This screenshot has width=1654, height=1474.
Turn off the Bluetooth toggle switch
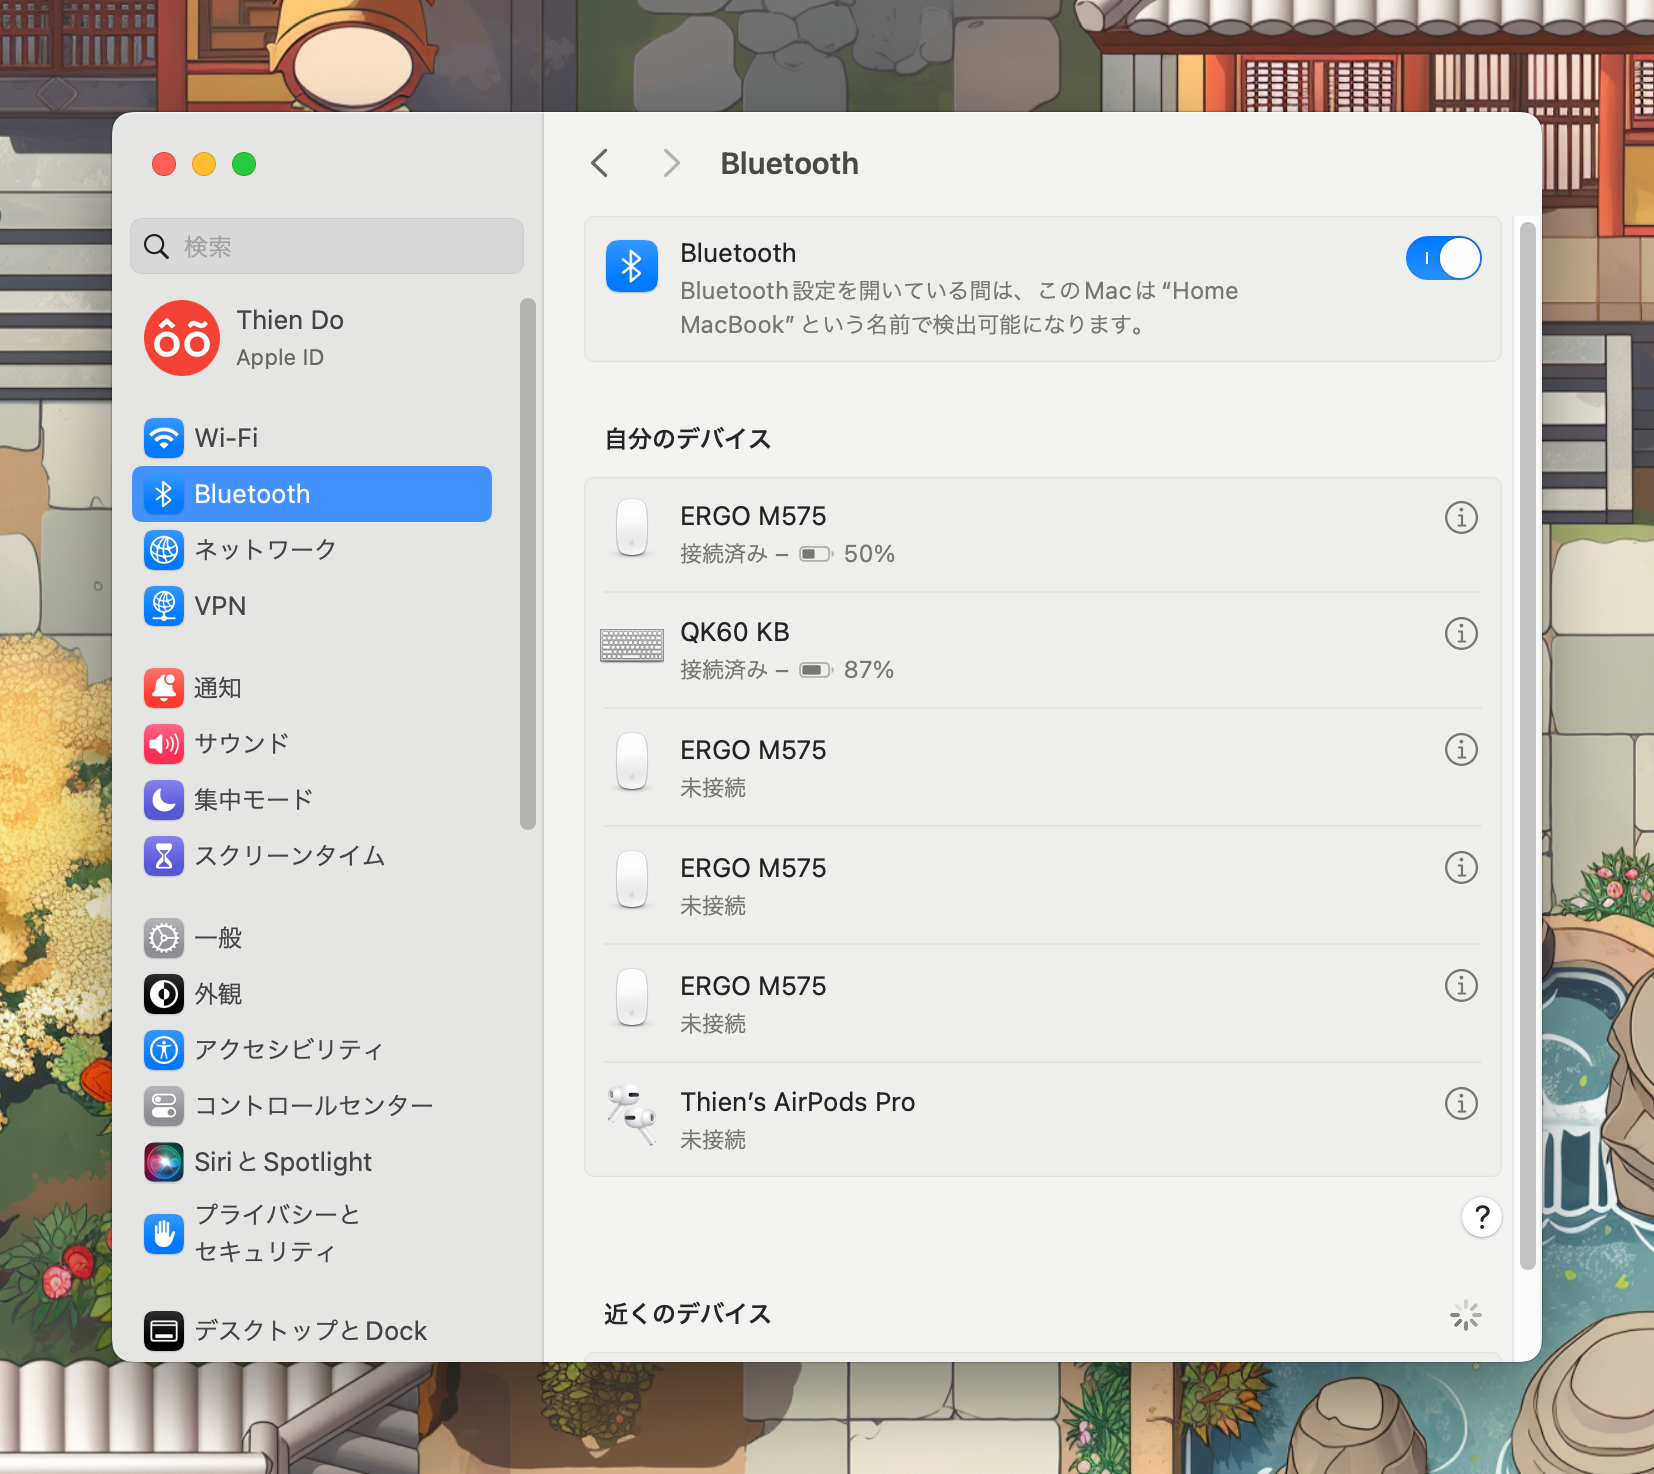tap(1443, 258)
